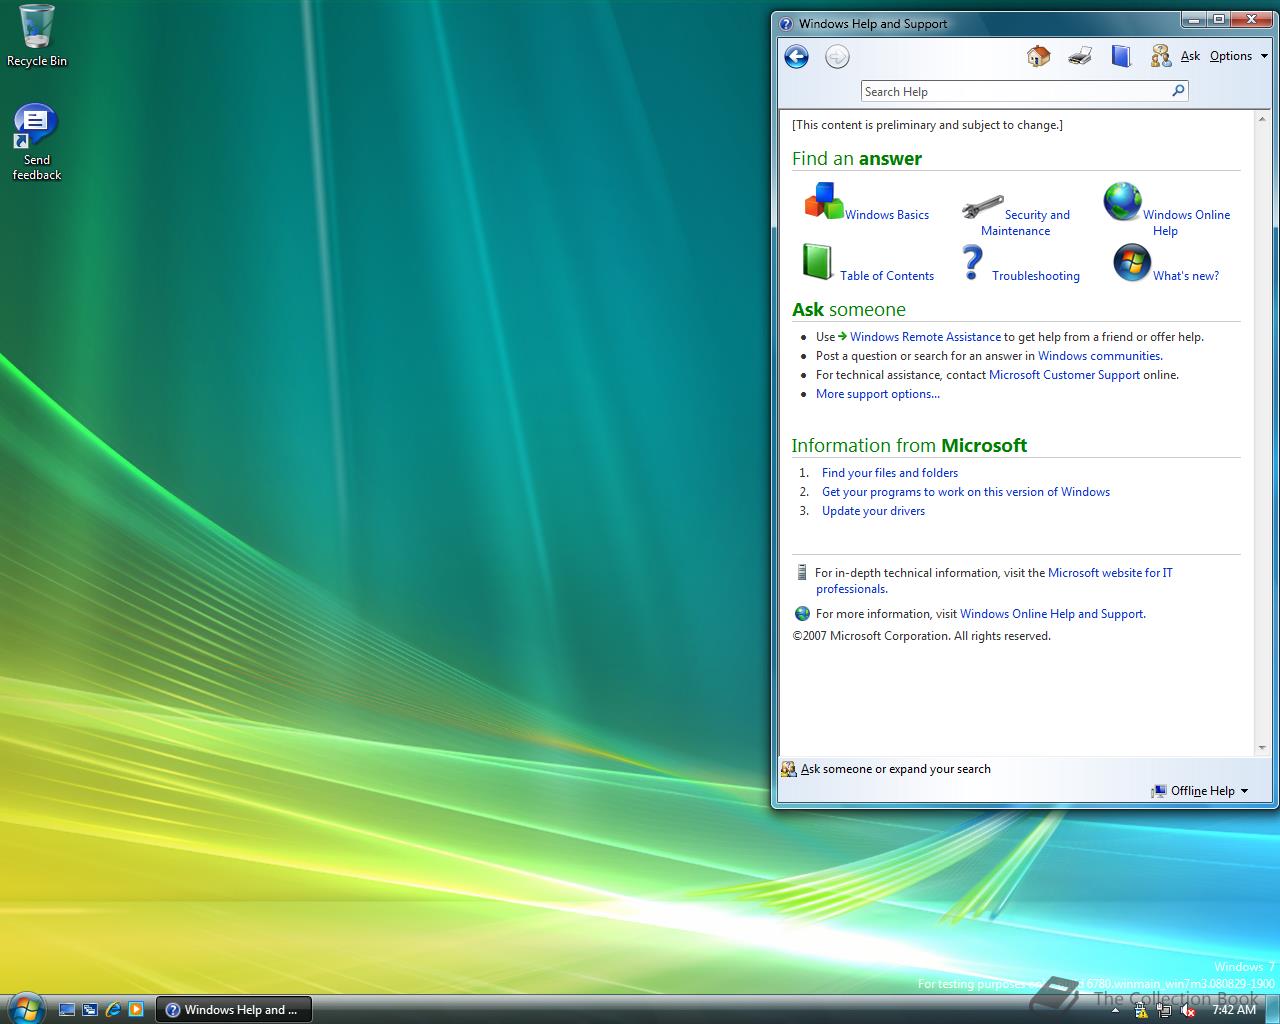Click the Security and Maintenance wrench icon
1280x1024 pixels.
click(982, 207)
